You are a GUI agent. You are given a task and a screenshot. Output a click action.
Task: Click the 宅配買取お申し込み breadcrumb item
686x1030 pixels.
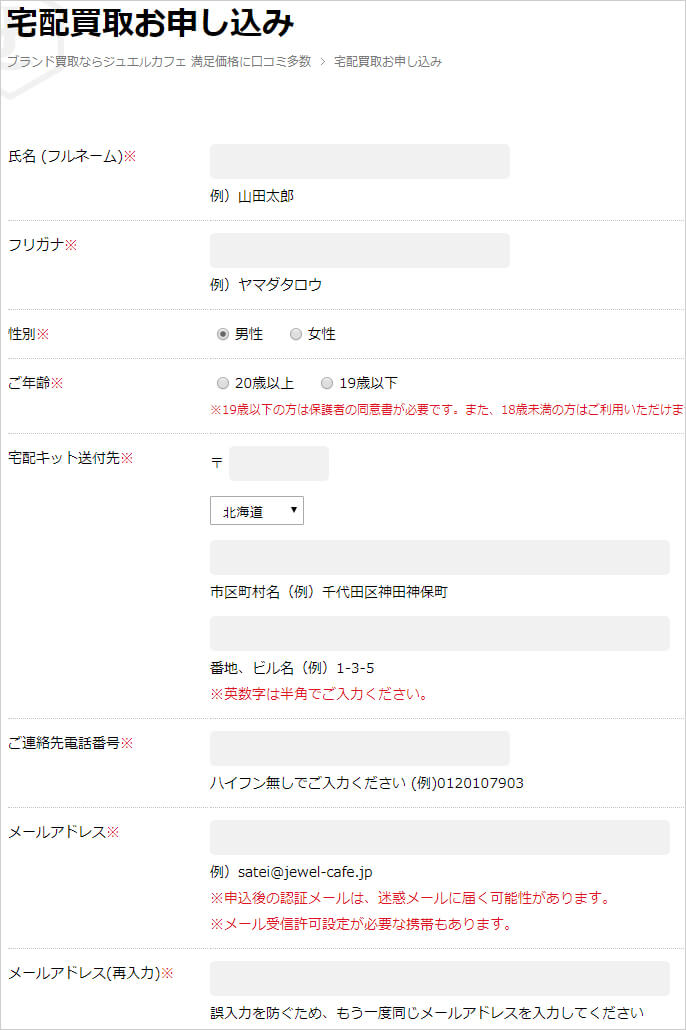pyautogui.click(x=388, y=61)
